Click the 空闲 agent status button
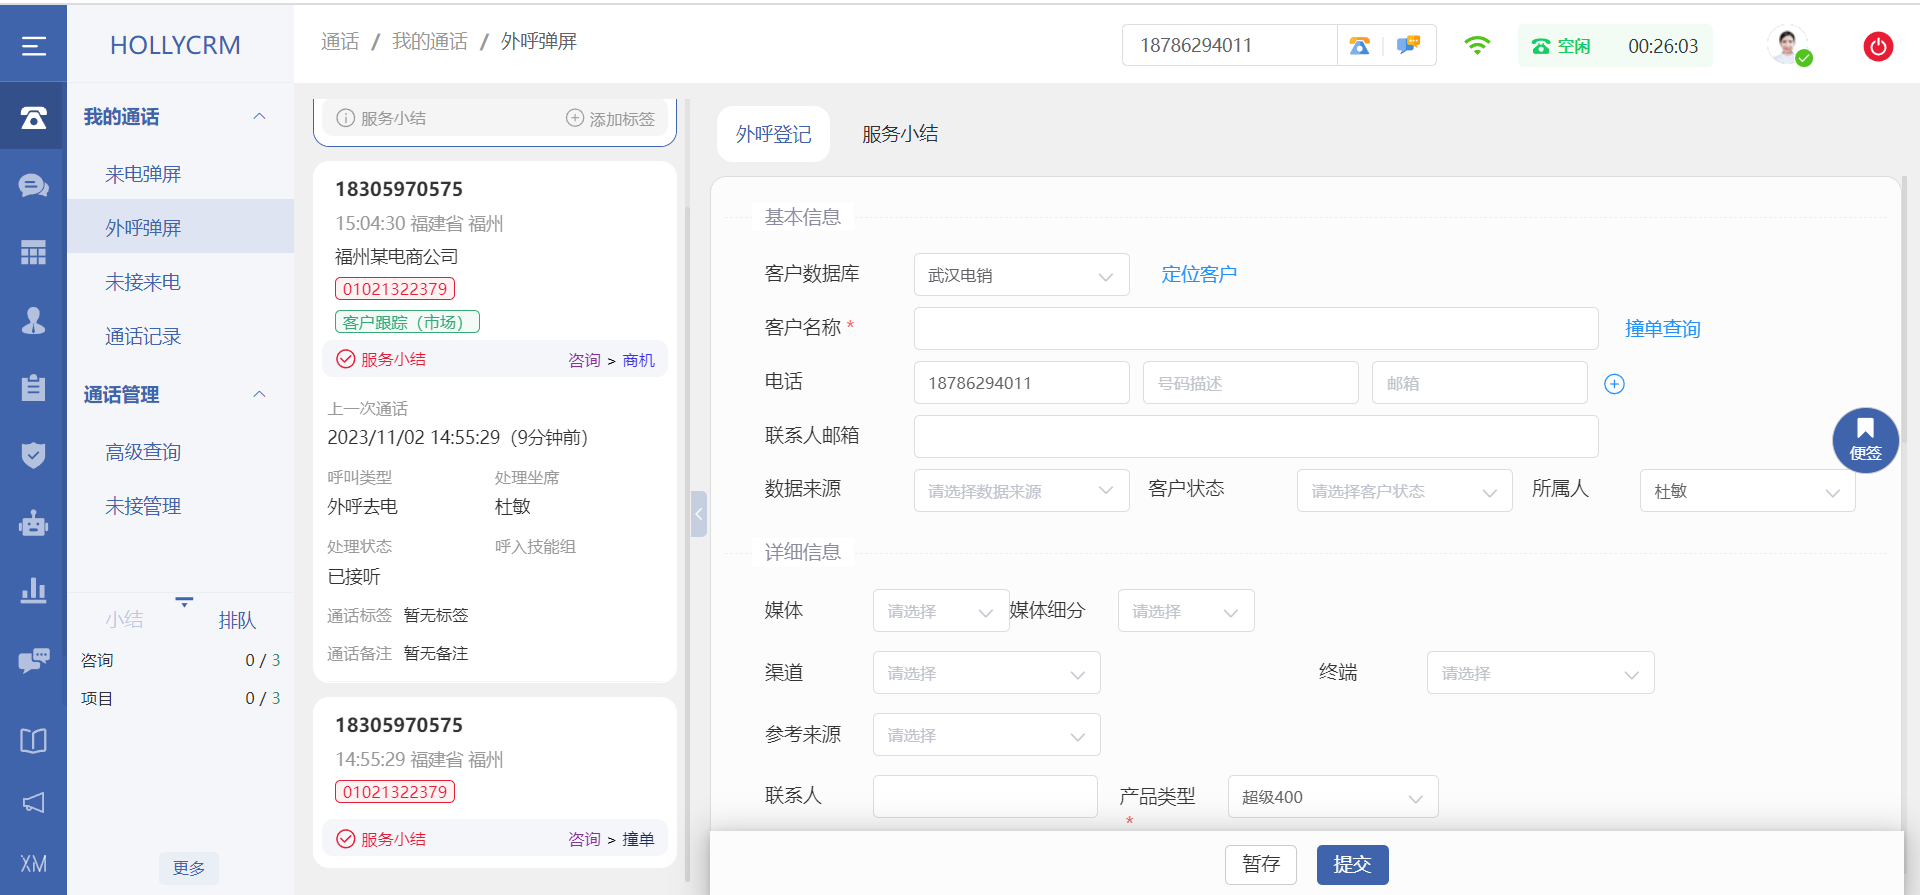 click(x=1560, y=46)
